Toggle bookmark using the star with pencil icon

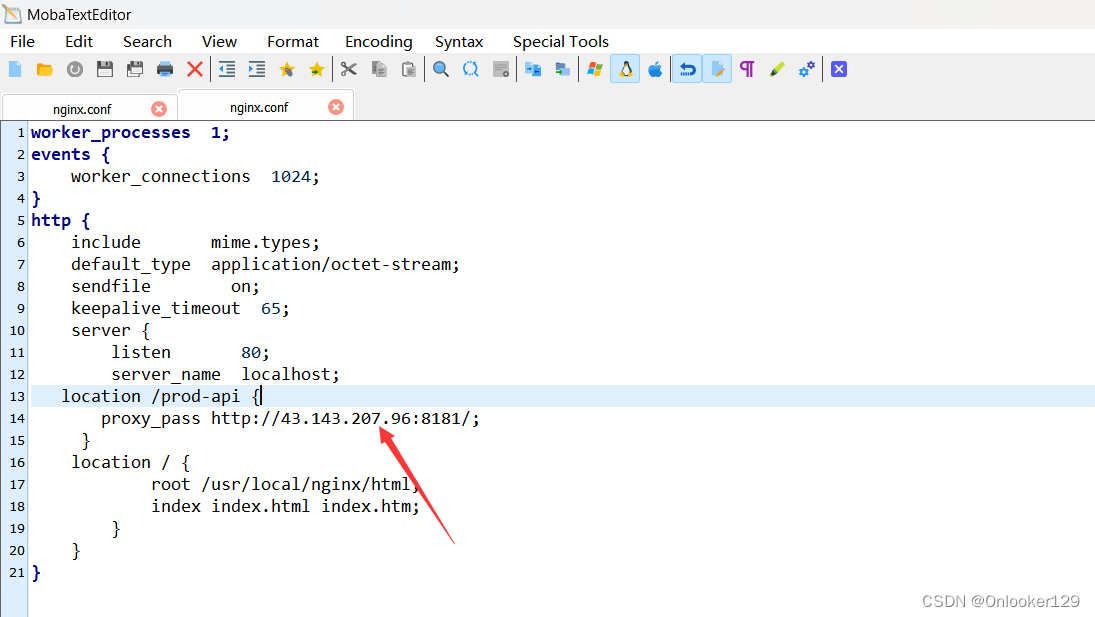tap(287, 69)
